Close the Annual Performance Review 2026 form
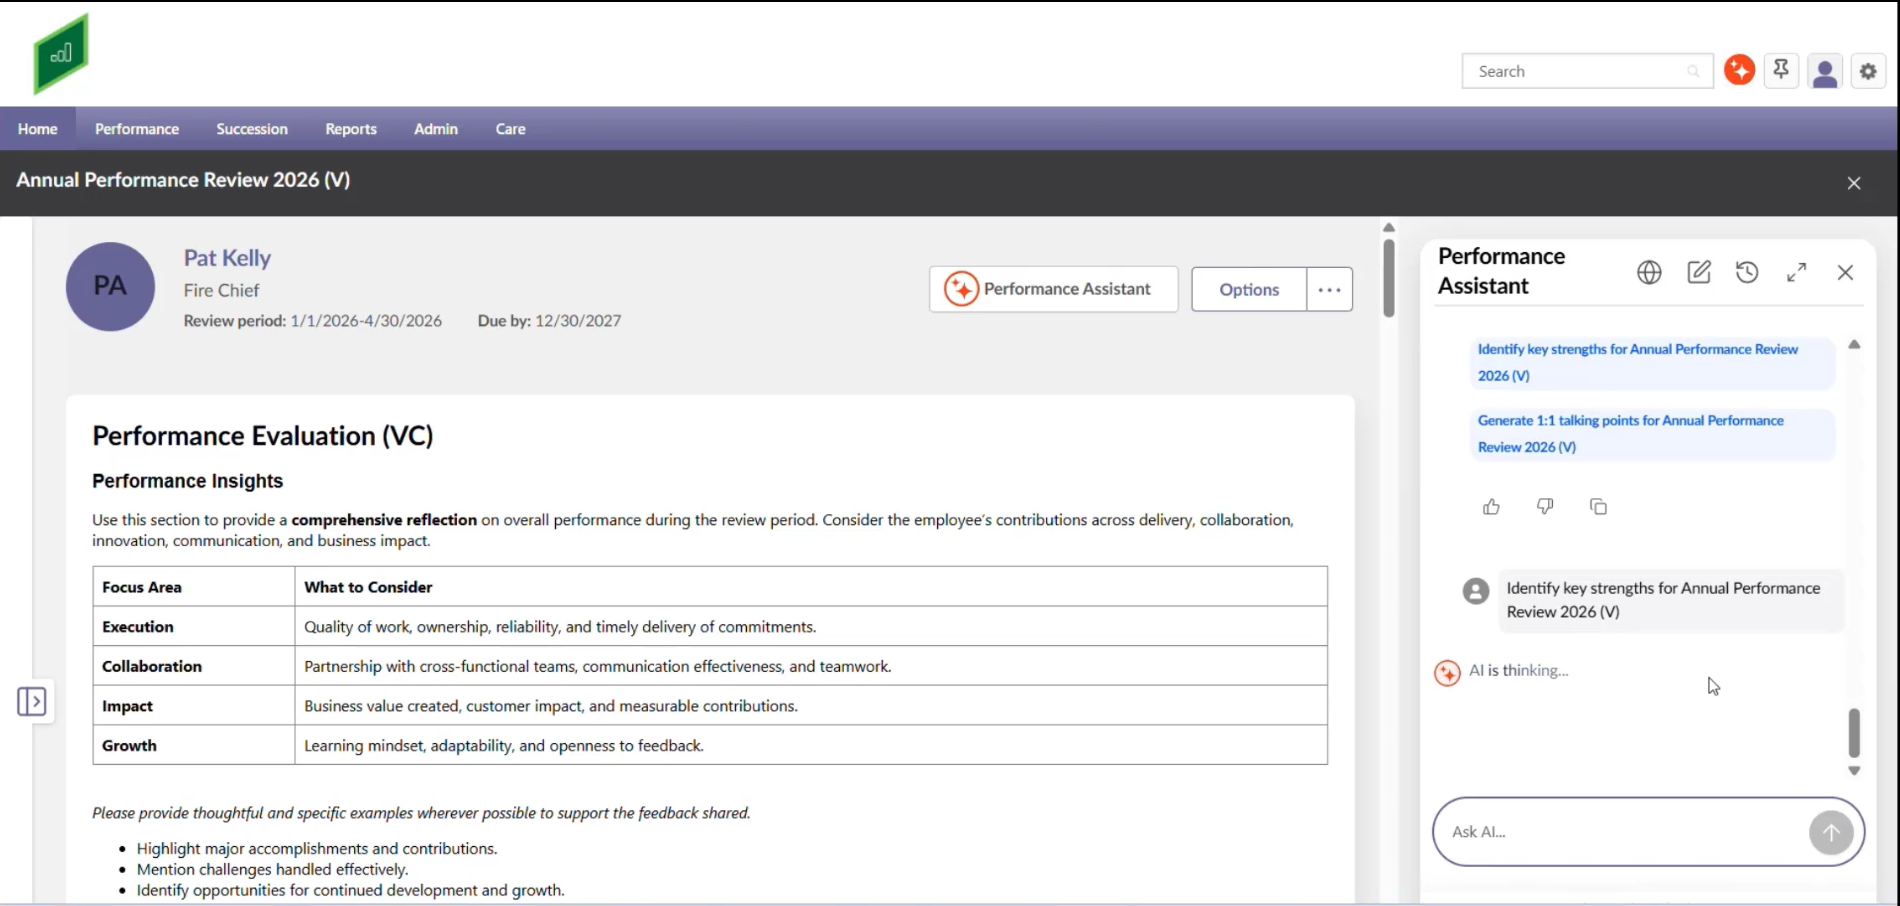Screen dimensions: 1900x906 pos(1854,183)
